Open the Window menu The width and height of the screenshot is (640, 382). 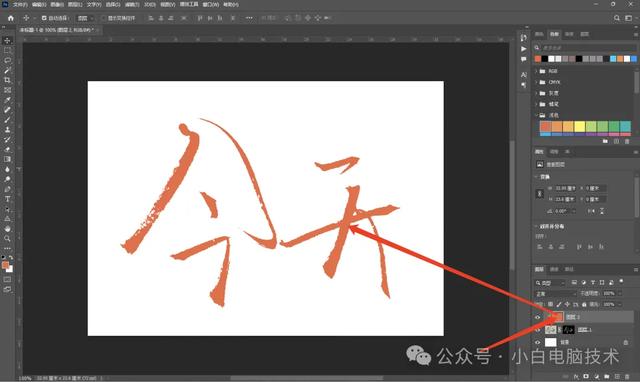pyautogui.click(x=211, y=4)
